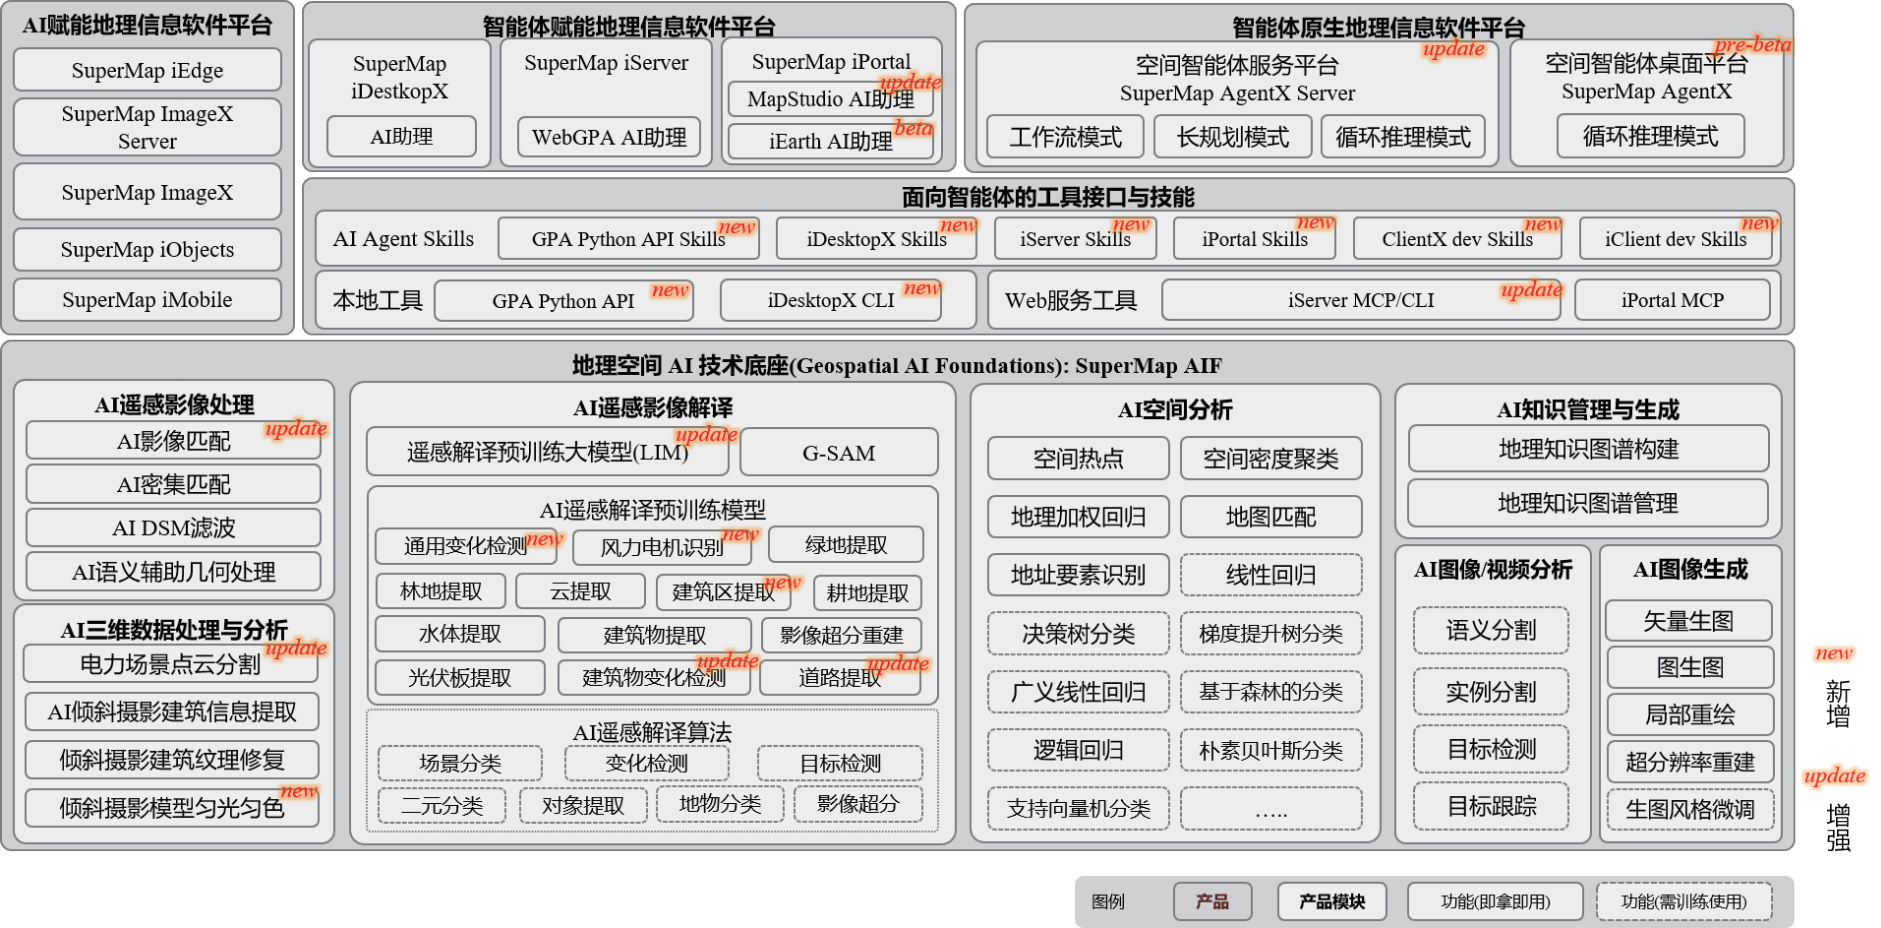The width and height of the screenshot is (1881, 928).
Task: Select the 地理加权回归 box
Action: click(x=1078, y=517)
